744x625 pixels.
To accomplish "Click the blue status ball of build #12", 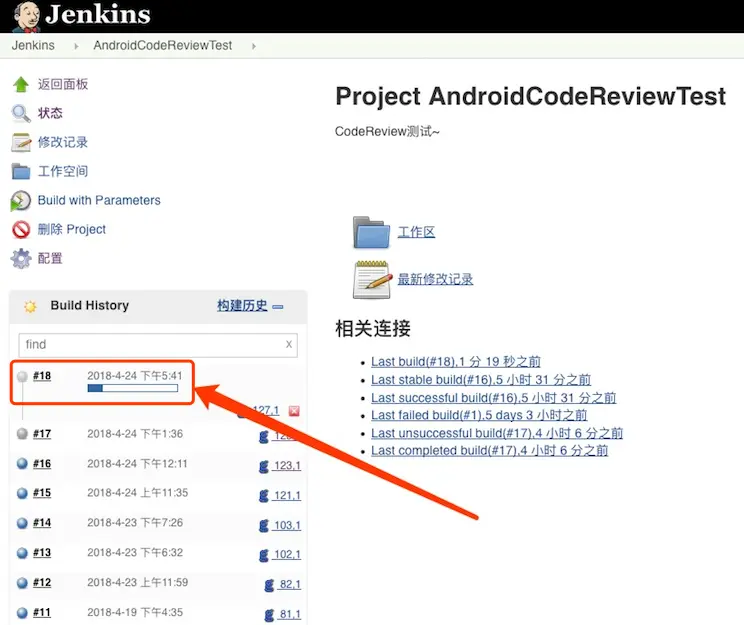I will pyautogui.click(x=22, y=583).
